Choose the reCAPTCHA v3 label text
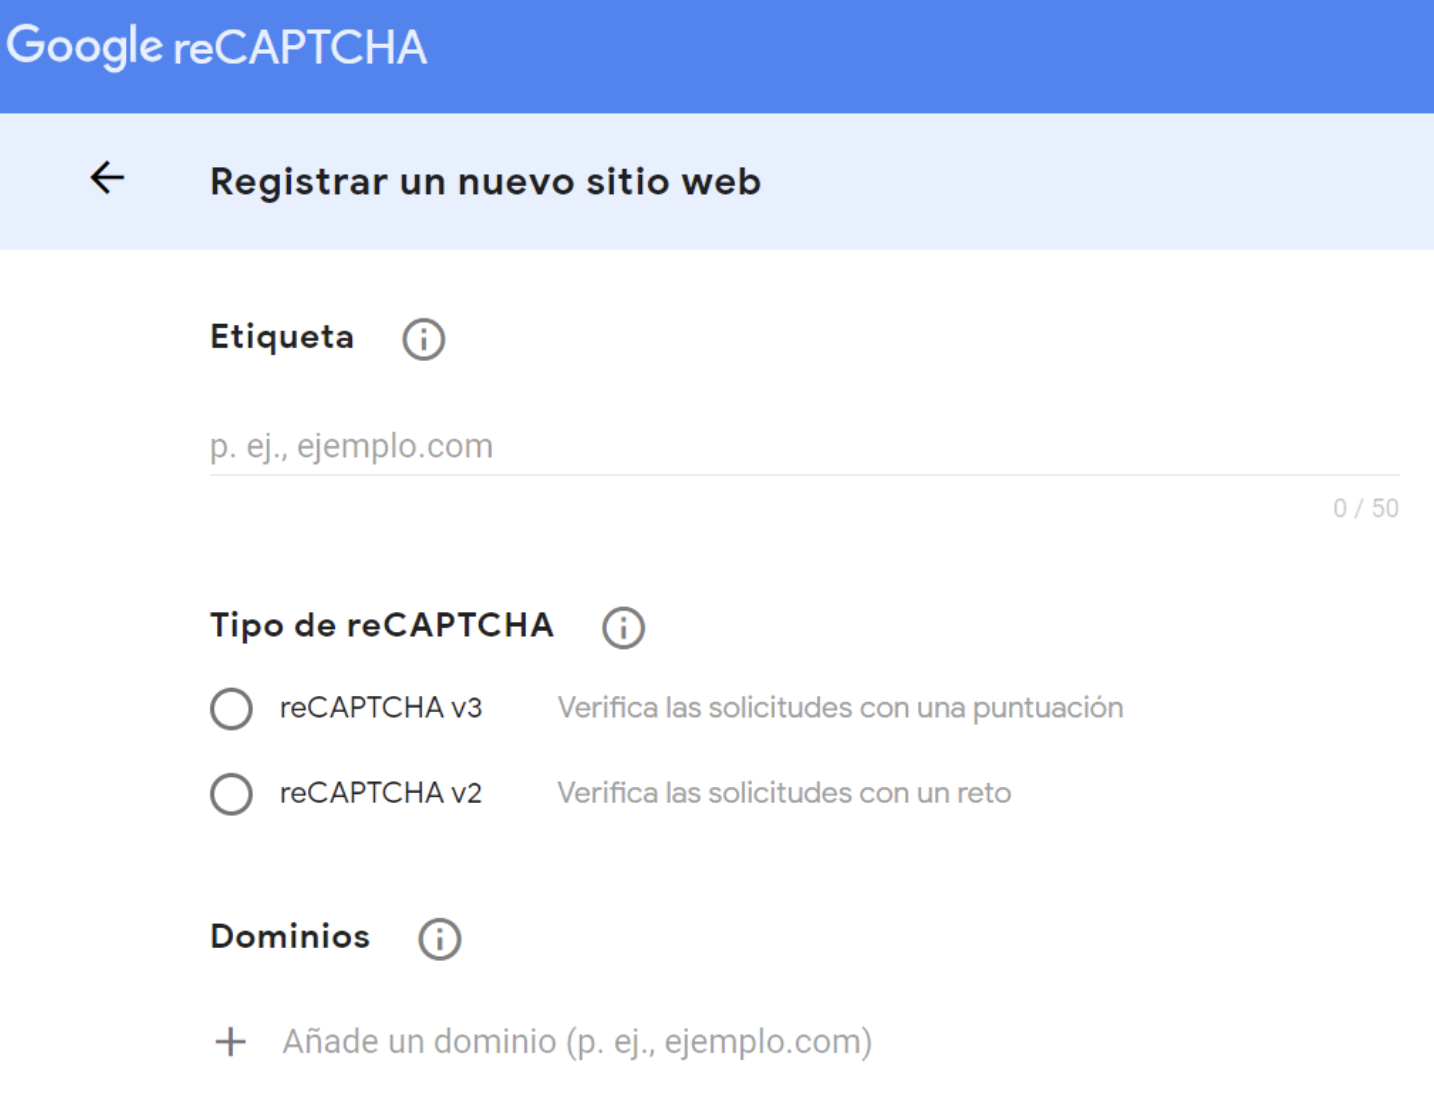This screenshot has width=1434, height=1100. (381, 708)
